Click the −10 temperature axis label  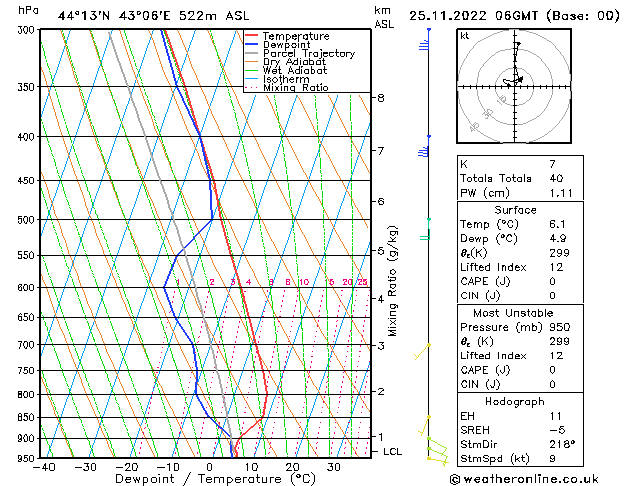[x=168, y=467]
